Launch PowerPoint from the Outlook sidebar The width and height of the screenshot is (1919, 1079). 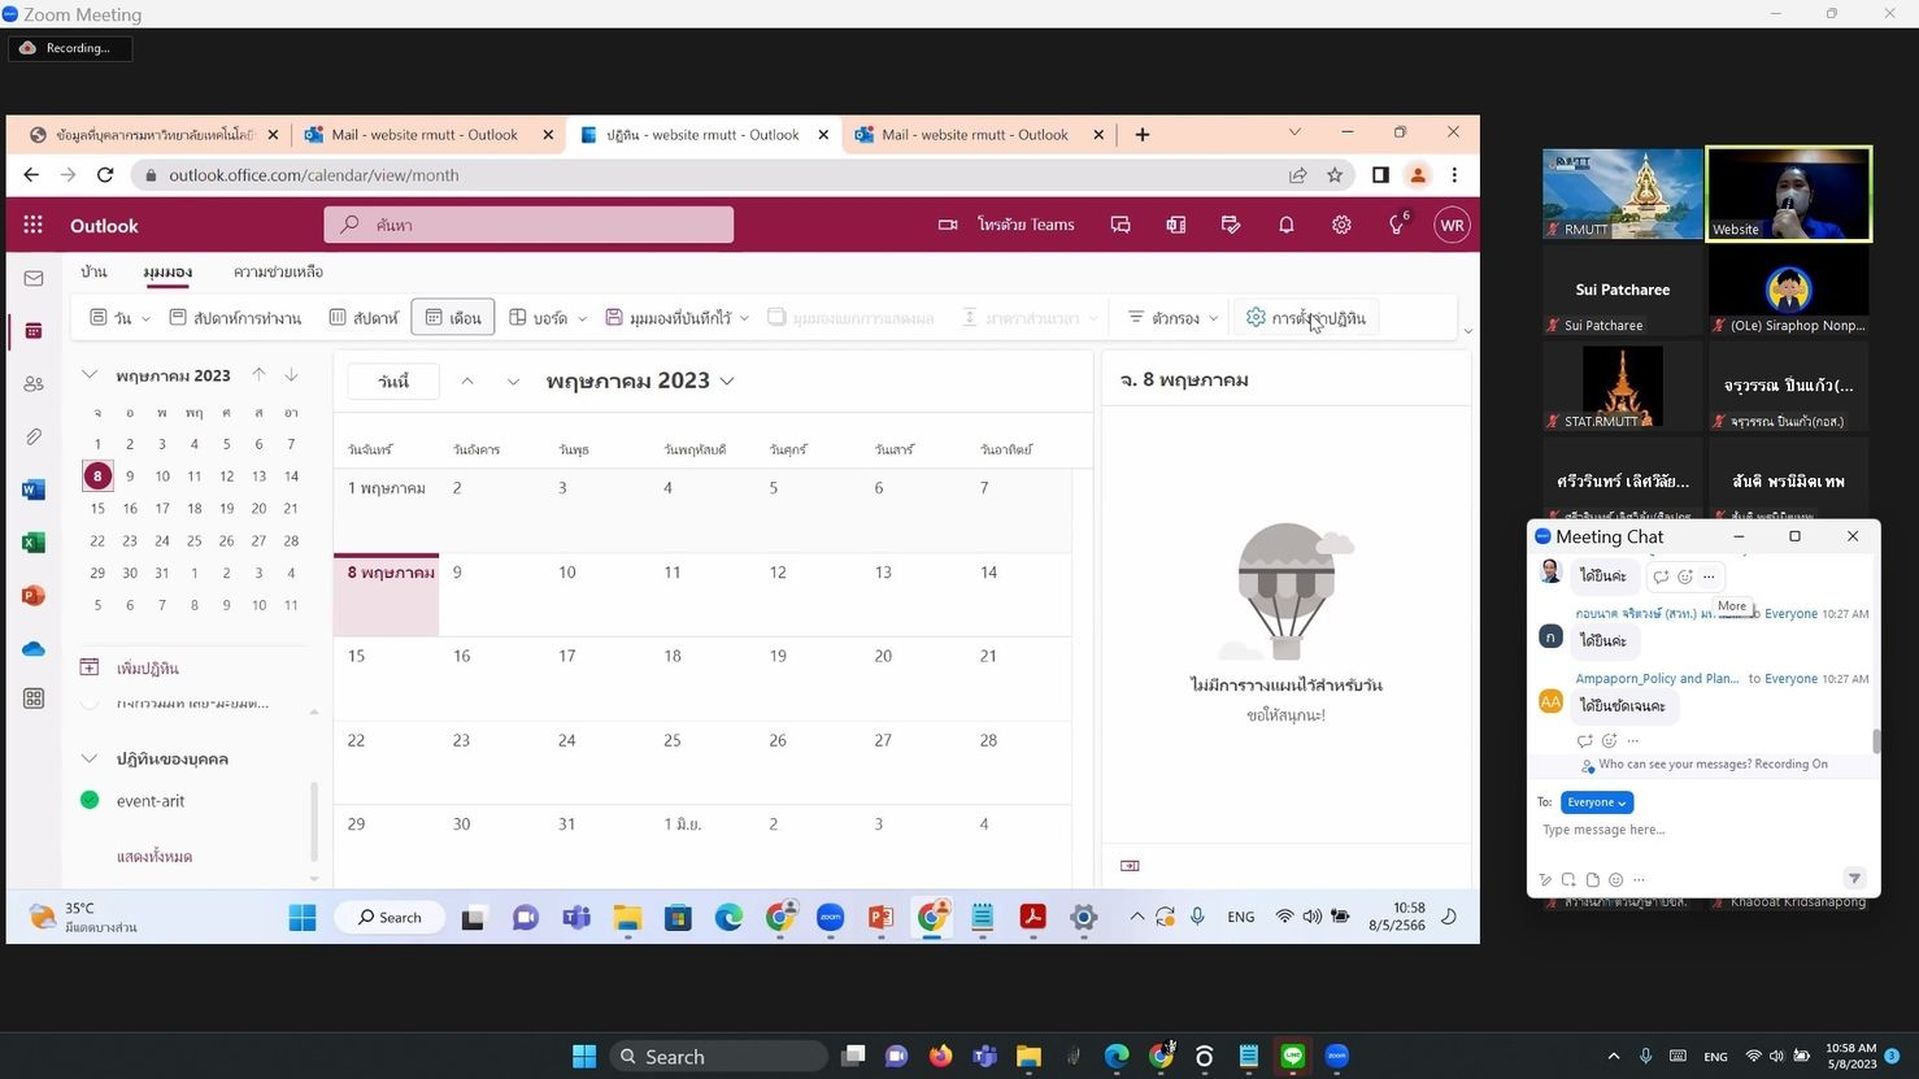coord(33,596)
